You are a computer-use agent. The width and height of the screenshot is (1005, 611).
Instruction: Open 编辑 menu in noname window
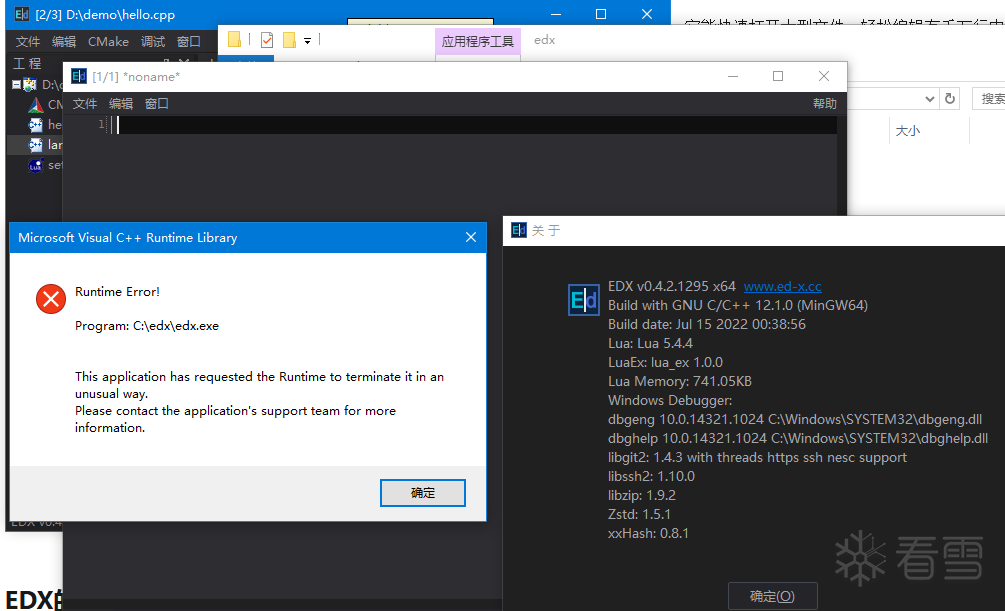point(120,104)
